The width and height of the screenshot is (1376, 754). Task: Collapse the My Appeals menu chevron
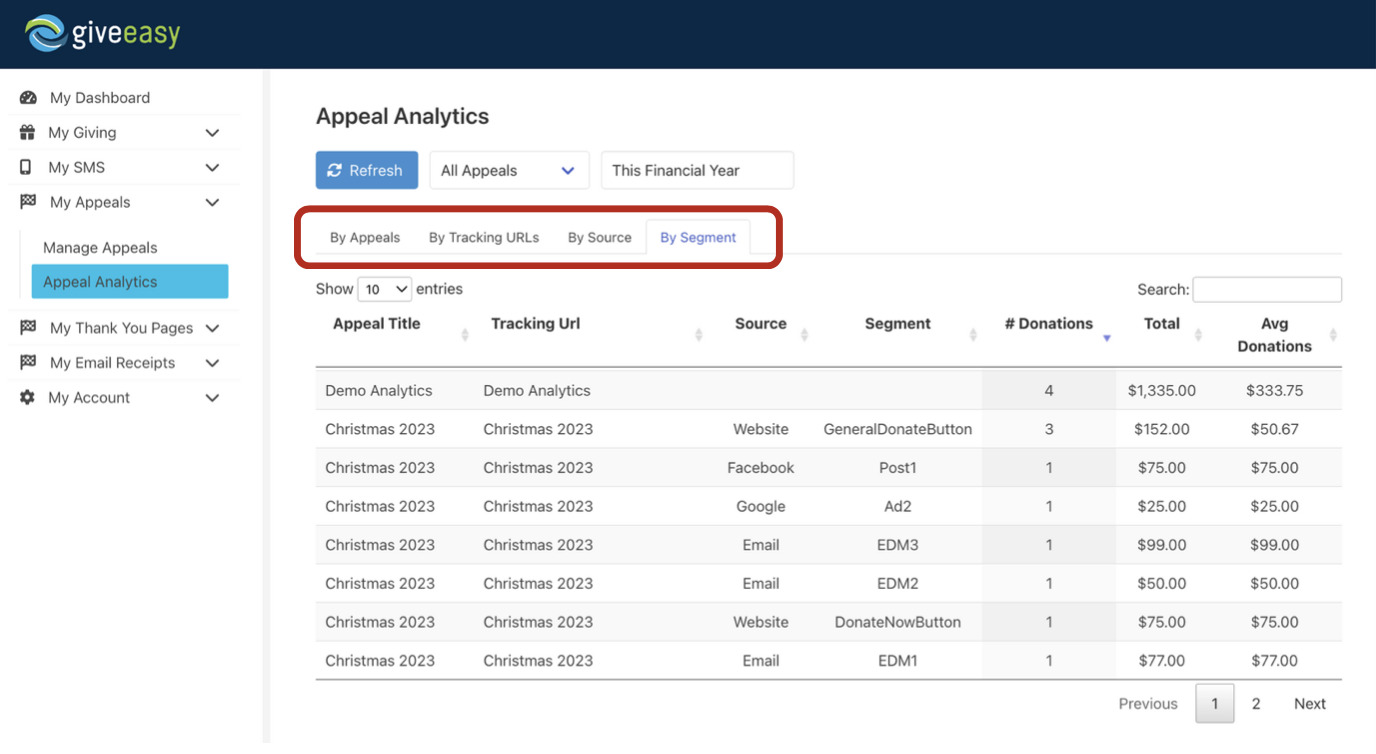tap(212, 203)
